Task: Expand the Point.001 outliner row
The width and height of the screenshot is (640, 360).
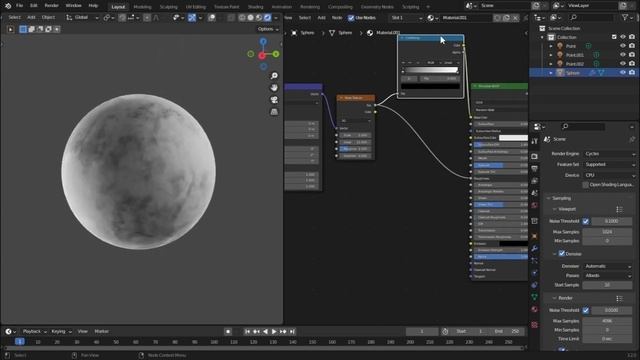Action: [x=551, y=55]
